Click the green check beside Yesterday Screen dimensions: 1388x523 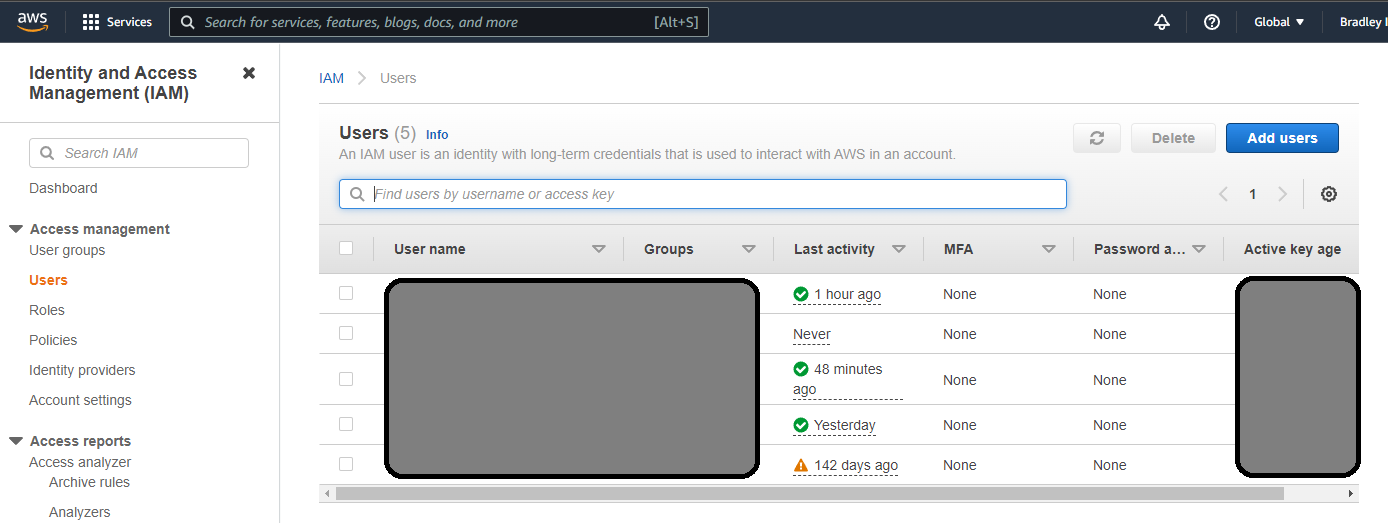[x=801, y=425]
